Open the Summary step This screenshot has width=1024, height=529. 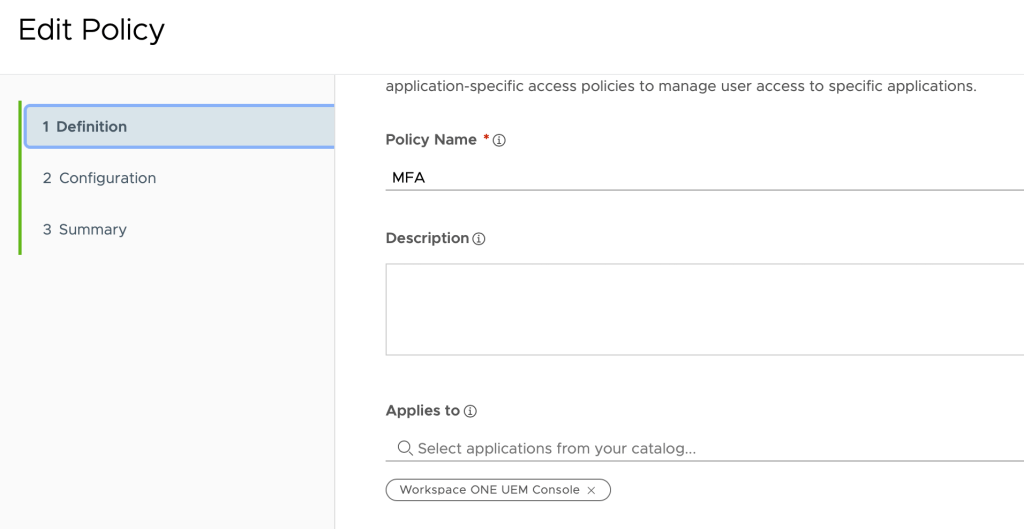click(92, 229)
